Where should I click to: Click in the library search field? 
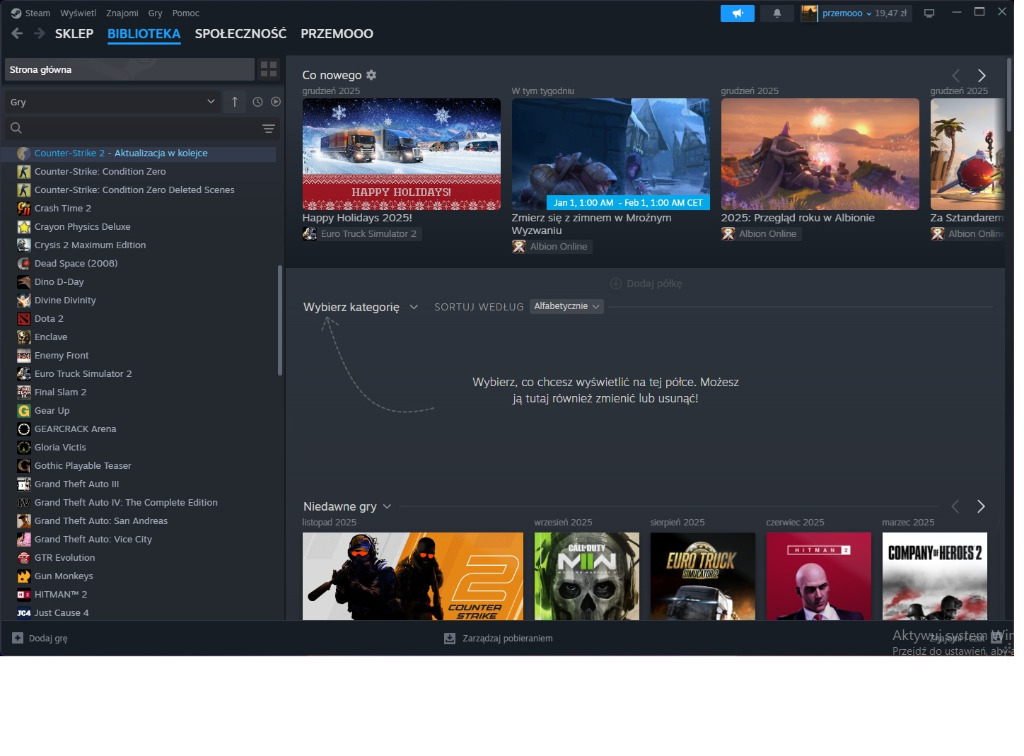point(140,129)
